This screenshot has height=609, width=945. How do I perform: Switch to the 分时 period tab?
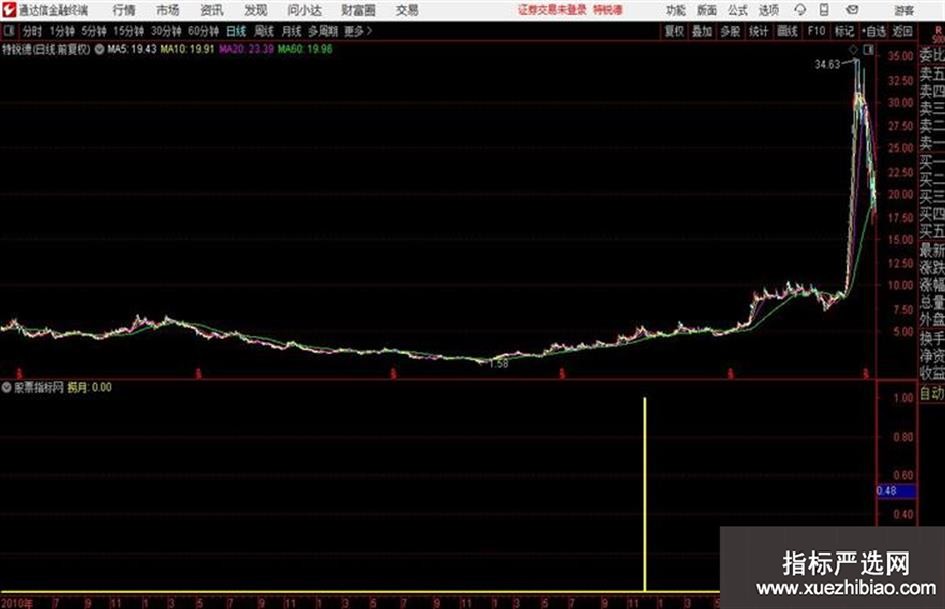coord(33,31)
